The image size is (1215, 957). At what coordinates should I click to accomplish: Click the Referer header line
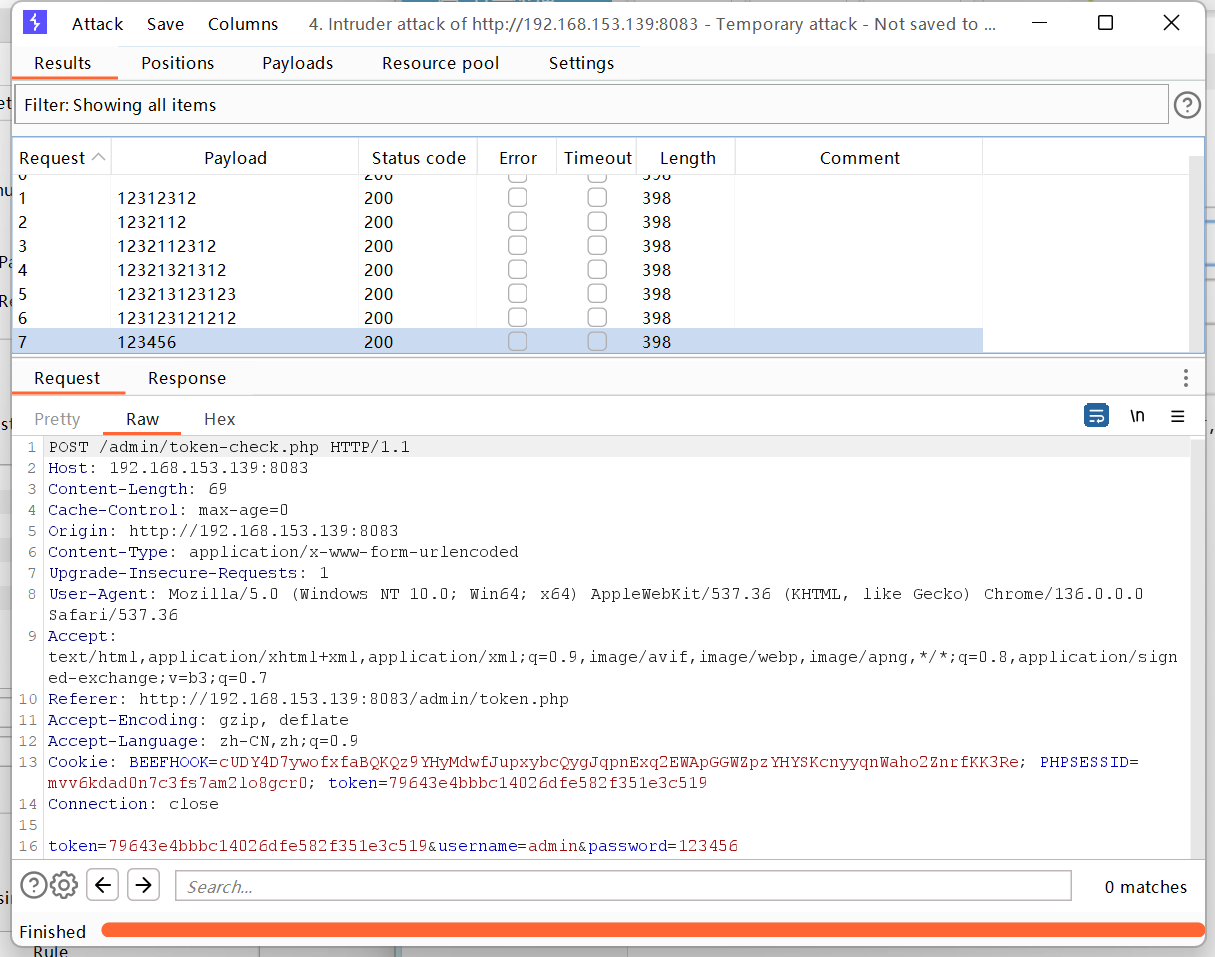pos(308,699)
